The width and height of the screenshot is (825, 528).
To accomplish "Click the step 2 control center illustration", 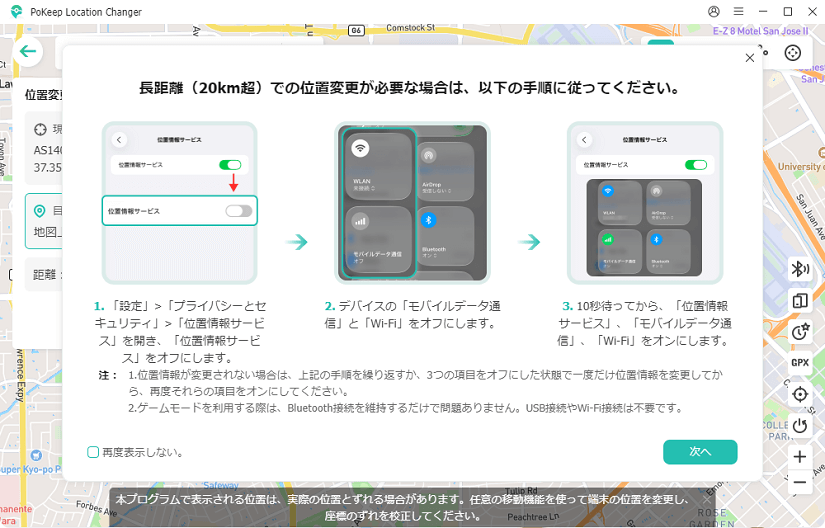I will coord(412,203).
